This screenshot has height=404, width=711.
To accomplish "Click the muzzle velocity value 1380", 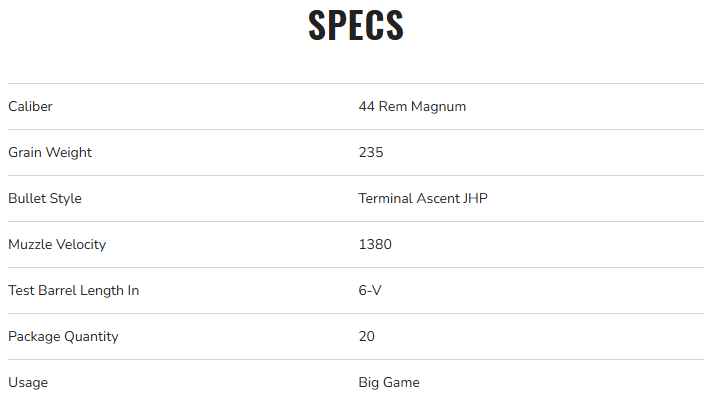I will (x=375, y=245).
